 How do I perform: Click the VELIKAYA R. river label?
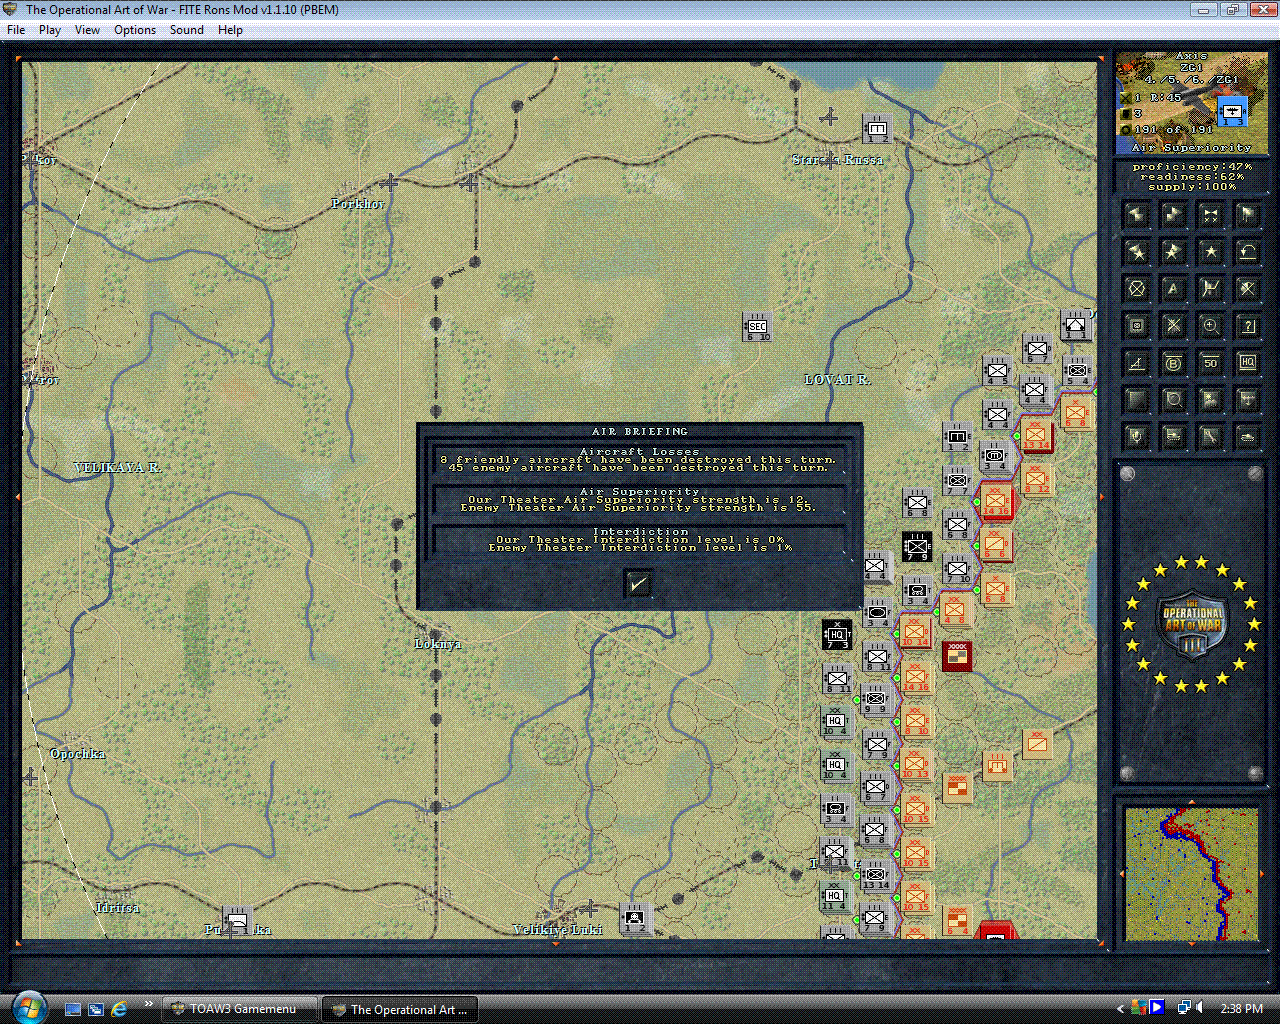point(117,468)
